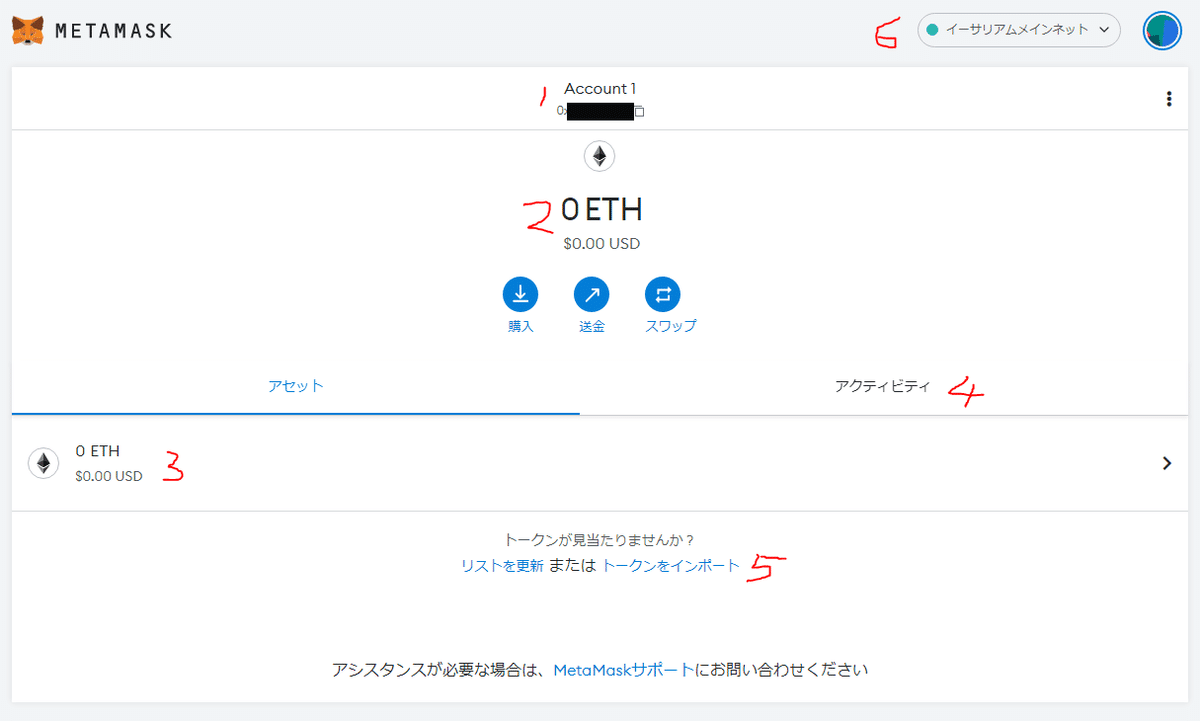Click the MetaMask fox logo
The height and width of the screenshot is (721, 1200).
click(27, 30)
